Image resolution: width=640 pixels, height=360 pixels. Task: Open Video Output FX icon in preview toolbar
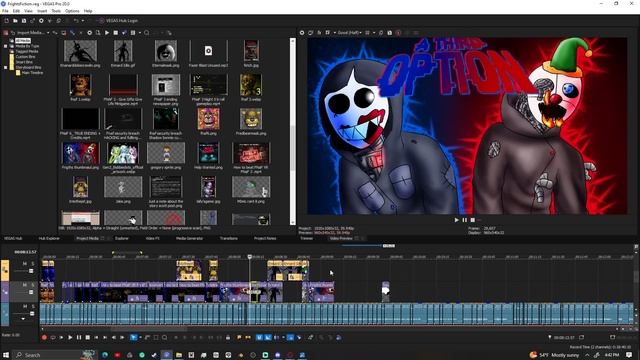pyautogui.click(x=319, y=33)
